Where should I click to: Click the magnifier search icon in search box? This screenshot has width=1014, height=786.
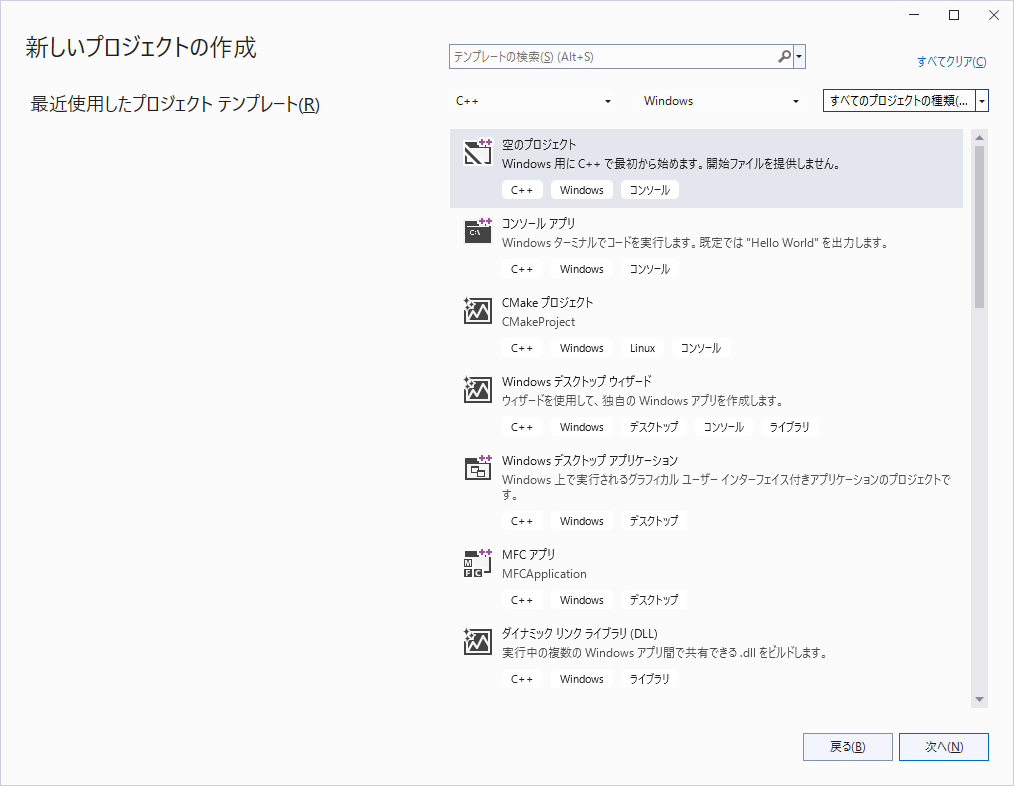coord(784,57)
